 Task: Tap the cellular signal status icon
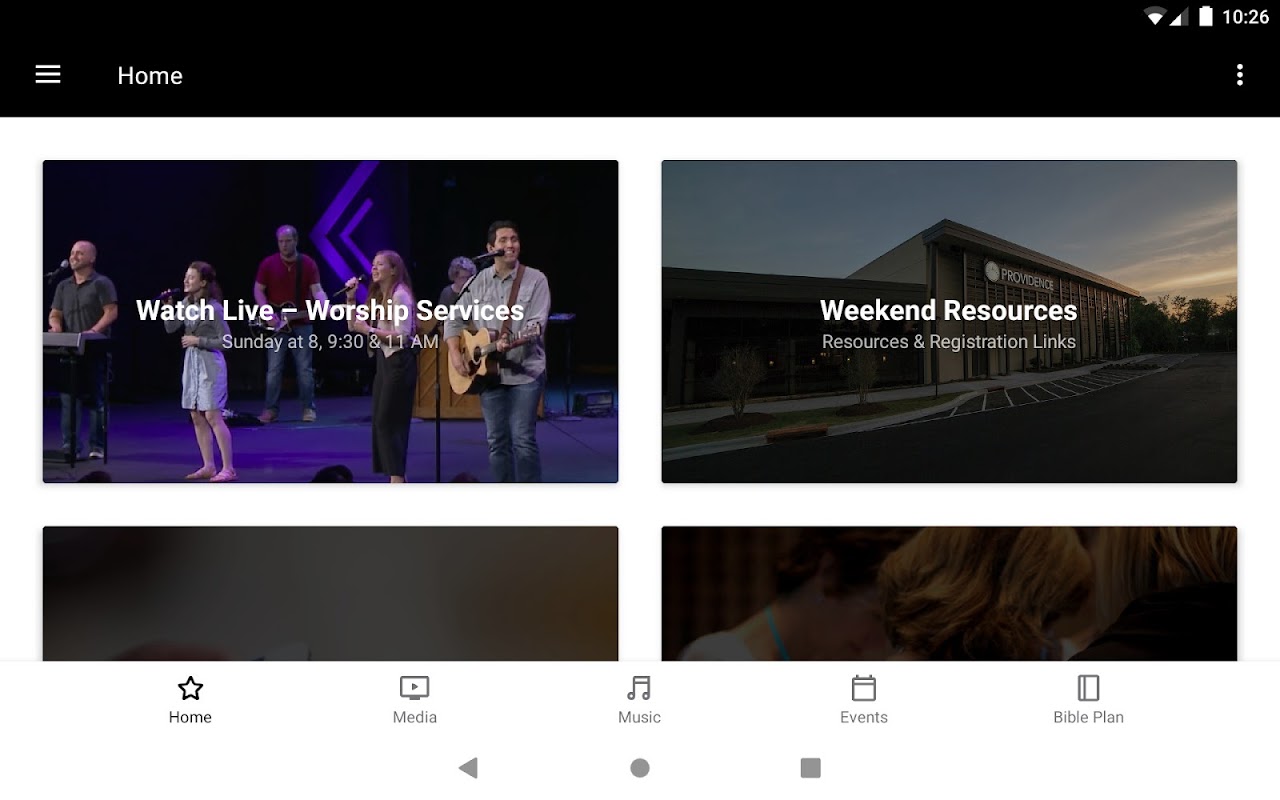[x=1178, y=16]
